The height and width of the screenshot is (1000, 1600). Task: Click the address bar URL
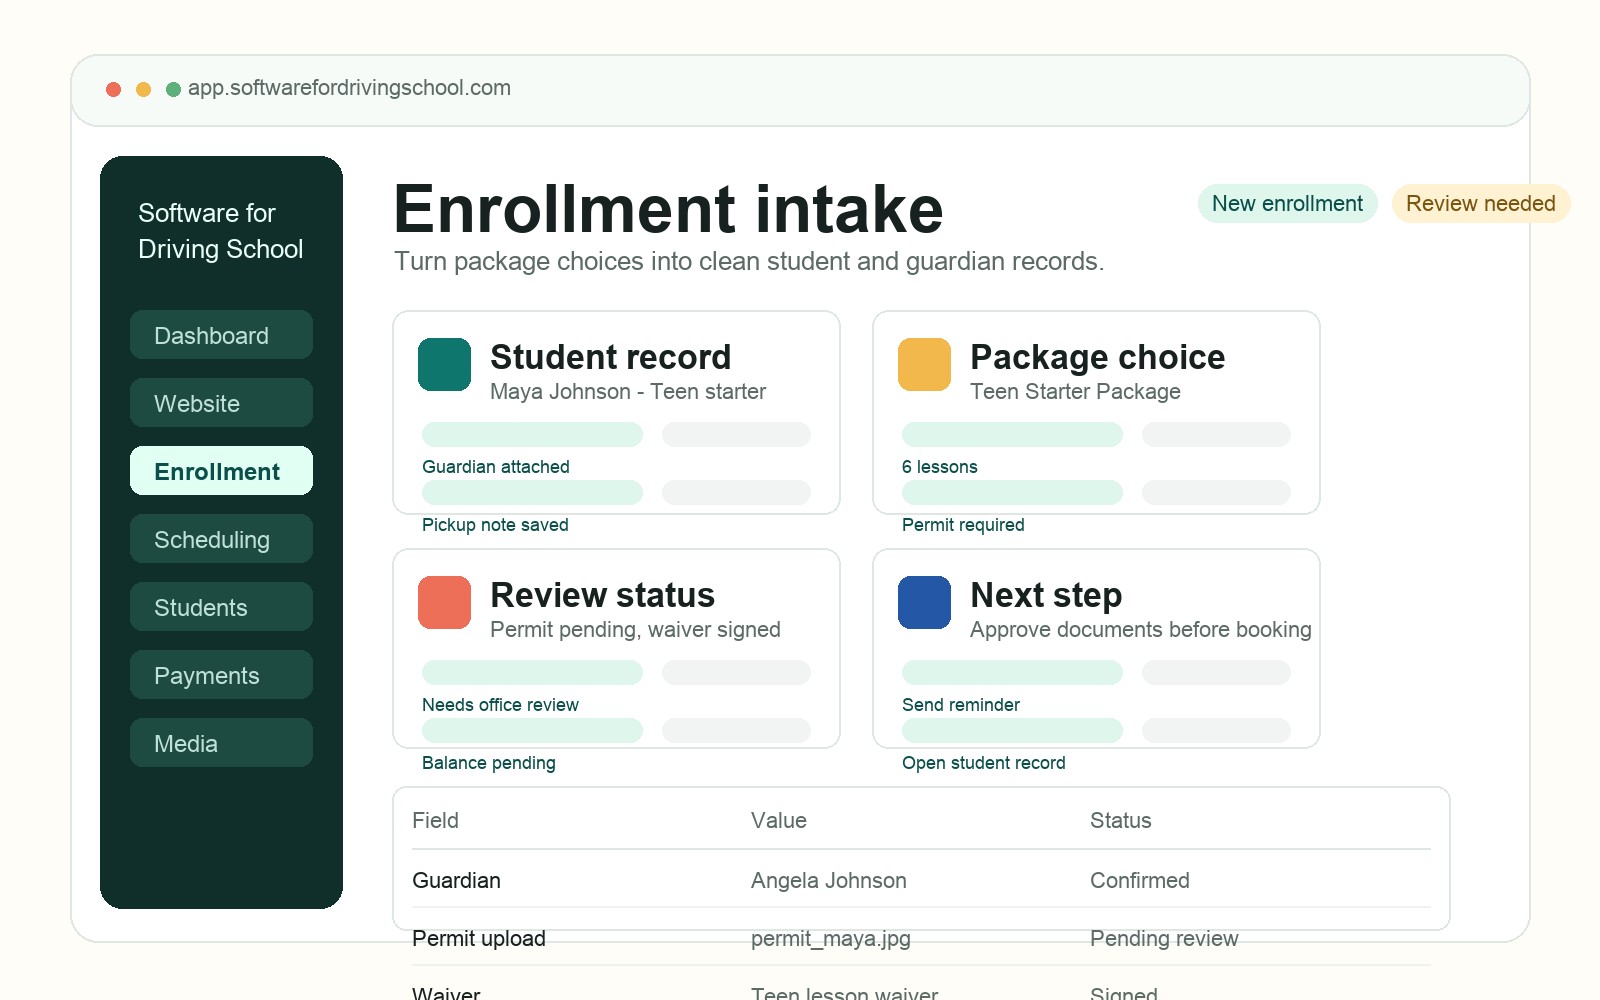pyautogui.click(x=349, y=88)
